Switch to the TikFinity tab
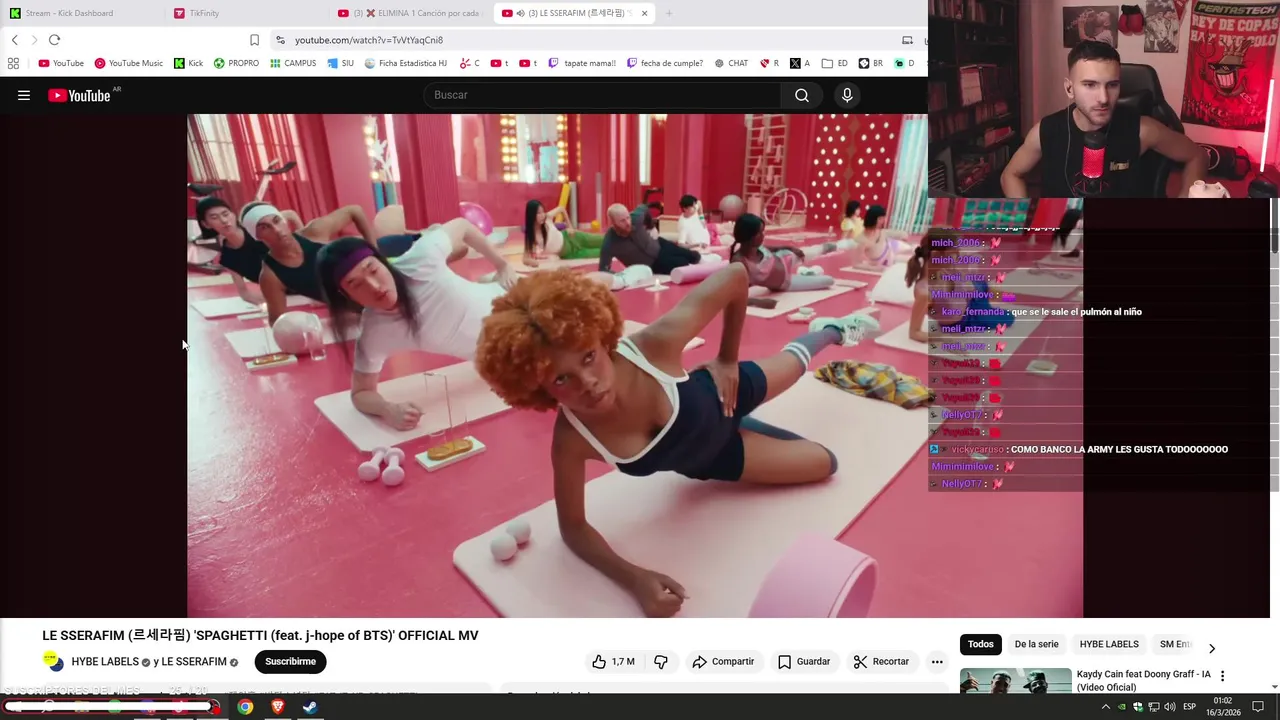The height and width of the screenshot is (720, 1280). point(245,13)
